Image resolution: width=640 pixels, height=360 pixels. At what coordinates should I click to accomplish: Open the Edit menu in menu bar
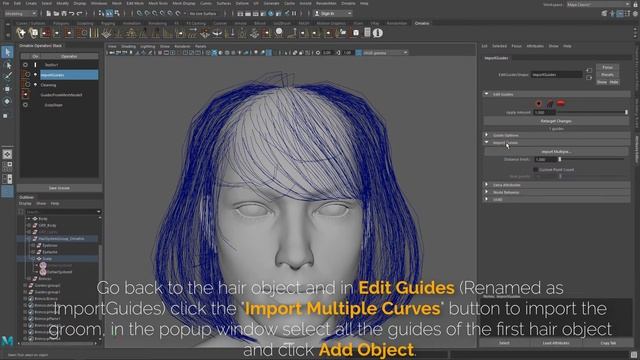(18, 3)
